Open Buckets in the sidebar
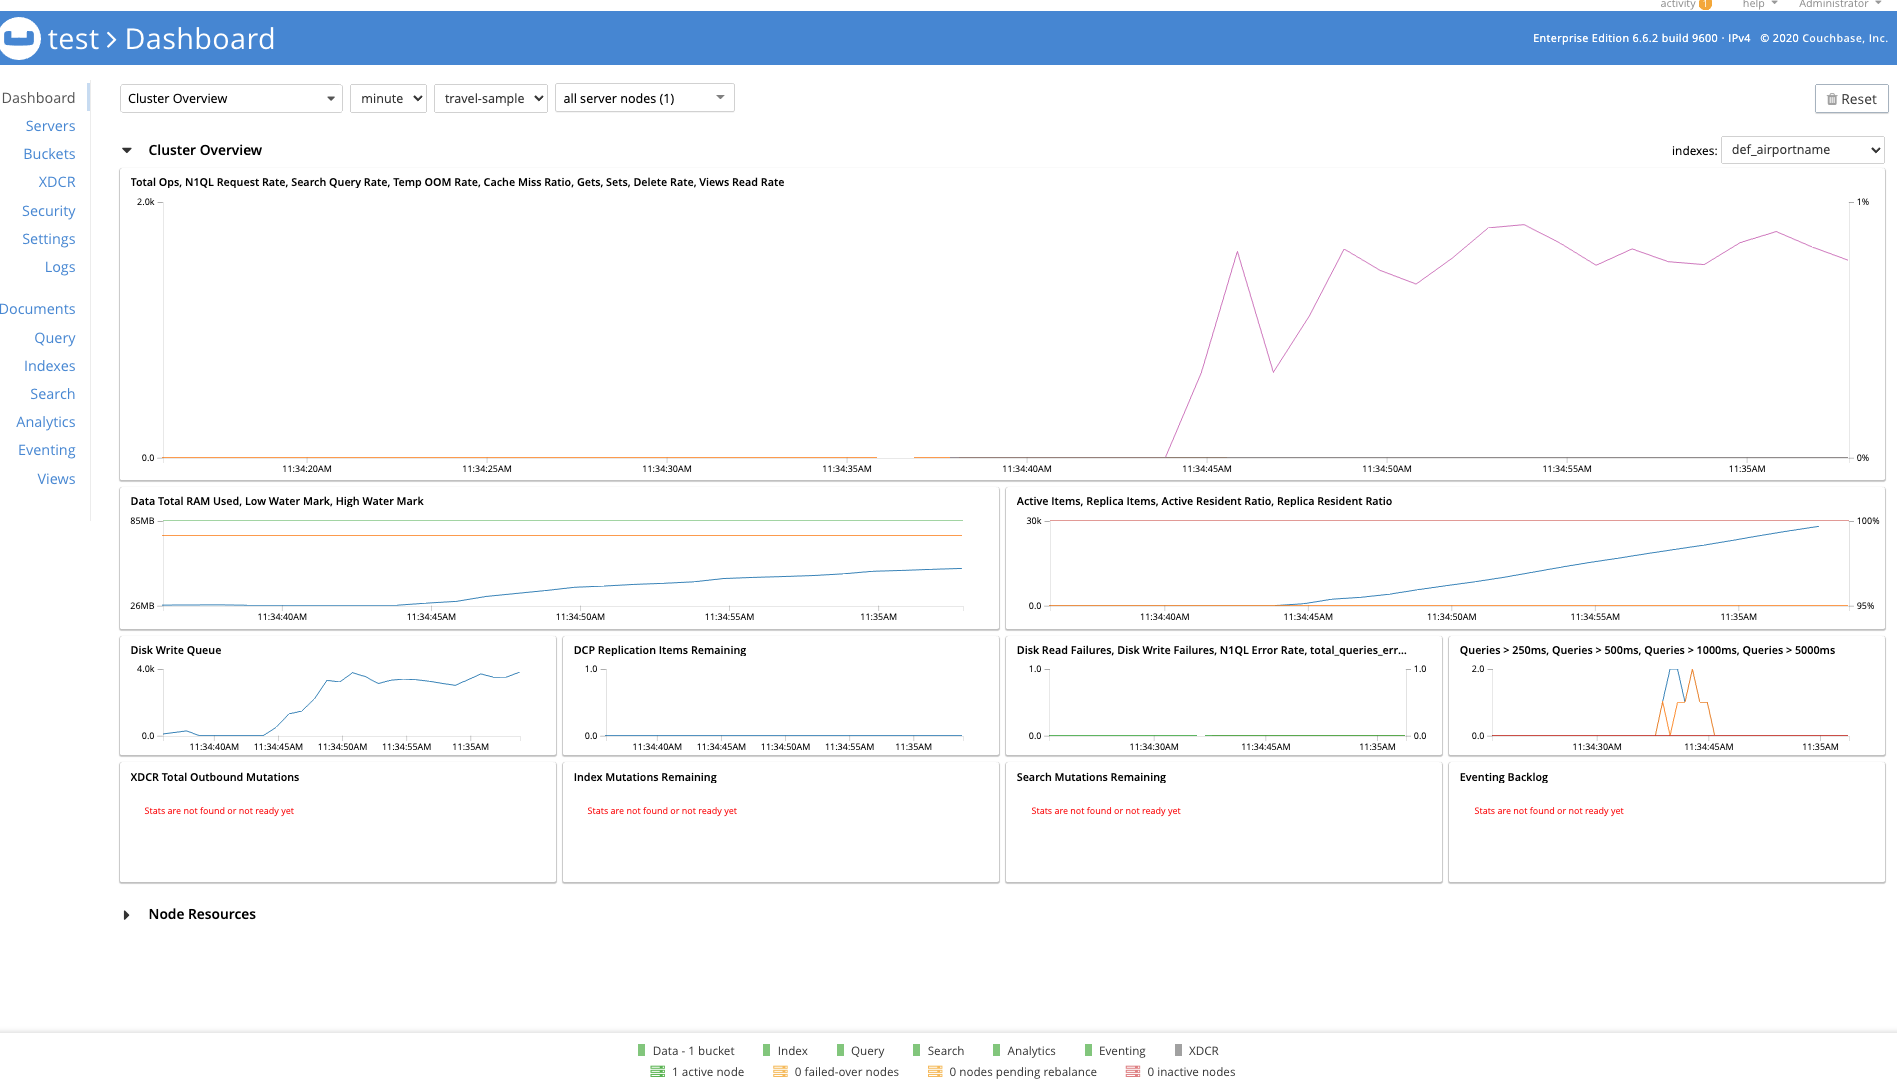Screen dimensions: 1897x1081 click(49, 154)
